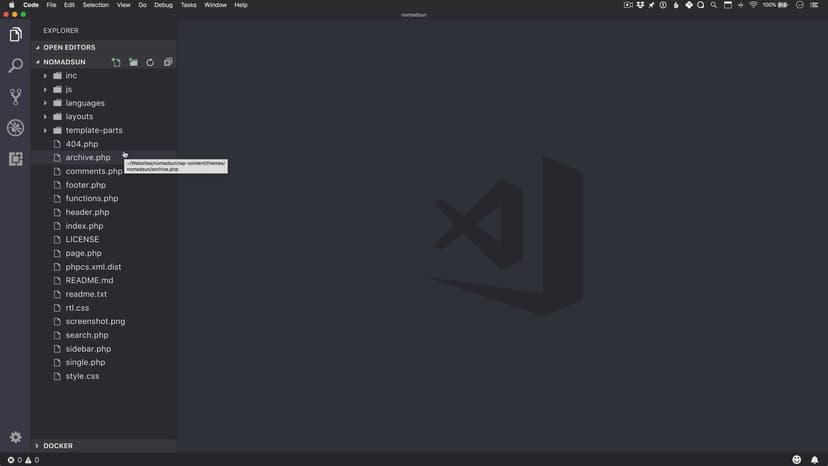Click the New Folder icon in explorer
The image size is (828, 466).
click(133, 62)
